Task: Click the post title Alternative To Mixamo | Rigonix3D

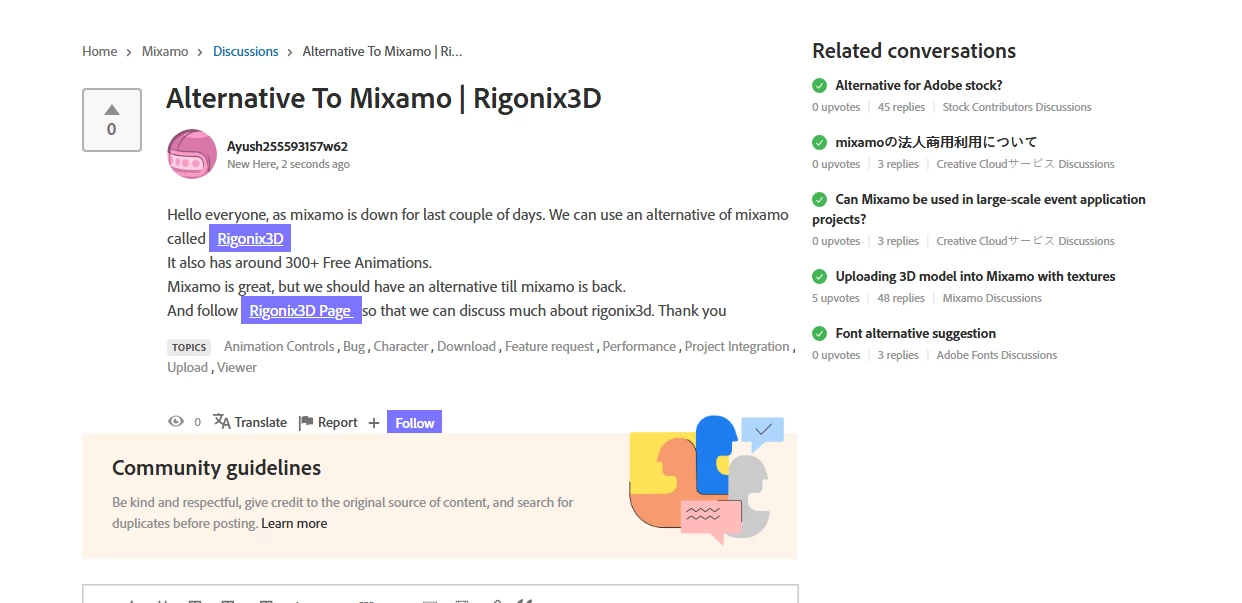Action: point(383,98)
